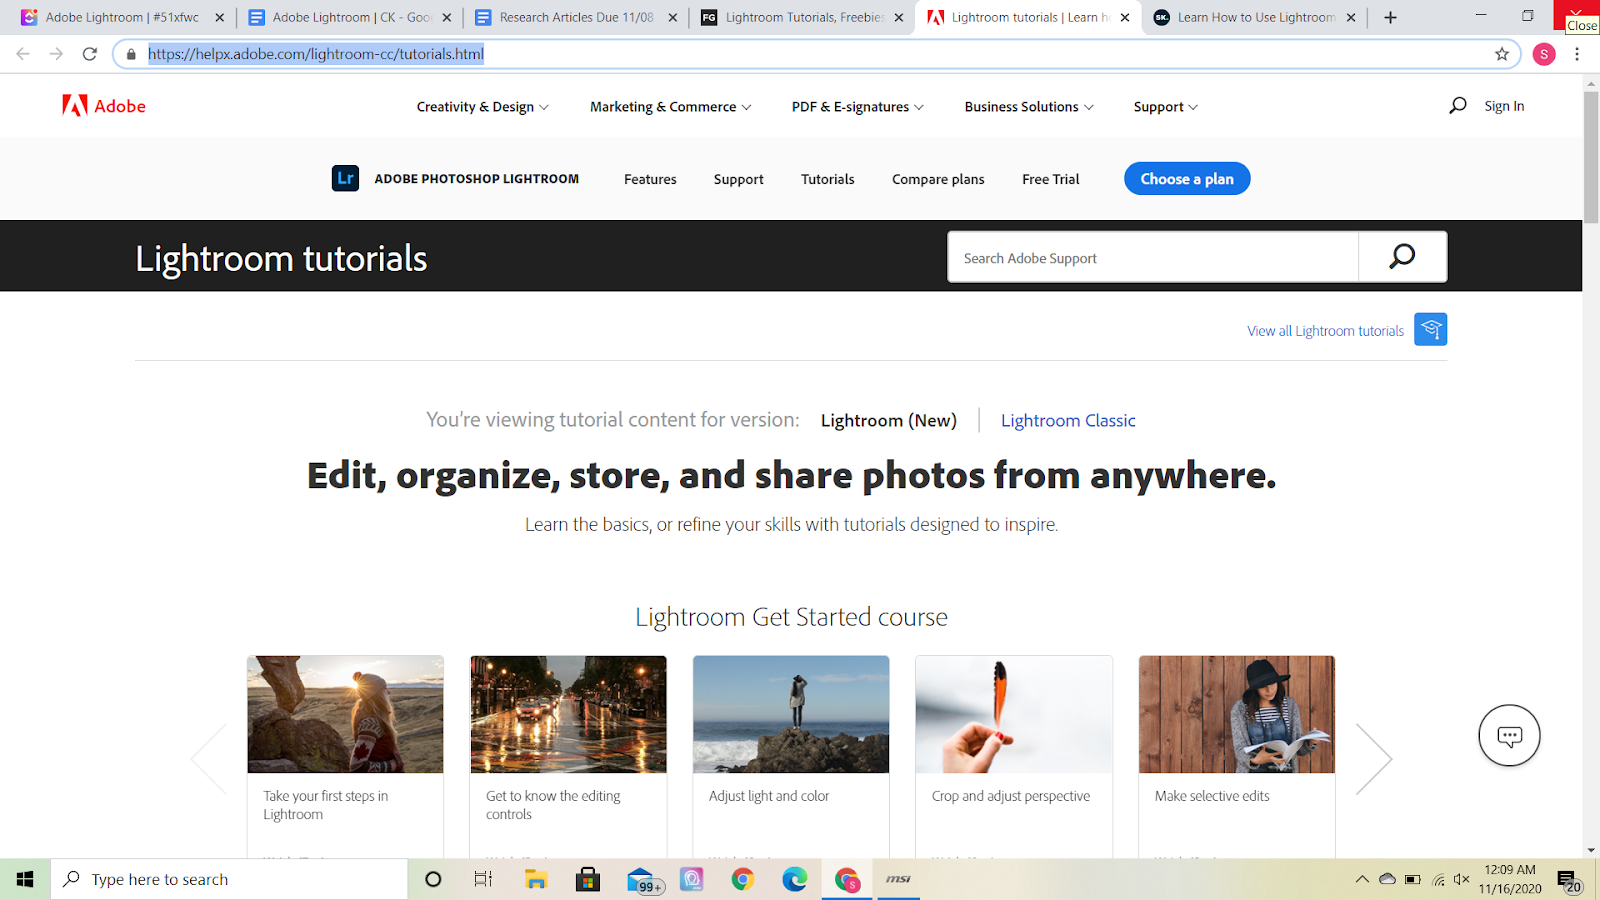Open the Chrome three-dot menu
Viewport: 1600px width, 900px height.
[1577, 54]
